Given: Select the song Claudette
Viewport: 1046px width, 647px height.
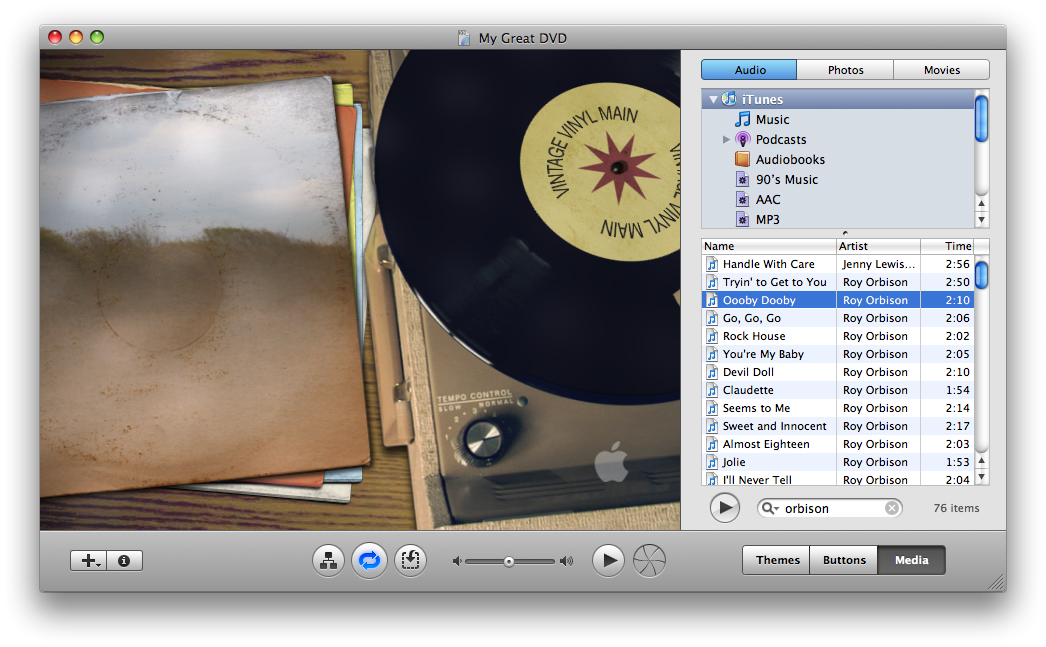Looking at the screenshot, I should (838, 390).
